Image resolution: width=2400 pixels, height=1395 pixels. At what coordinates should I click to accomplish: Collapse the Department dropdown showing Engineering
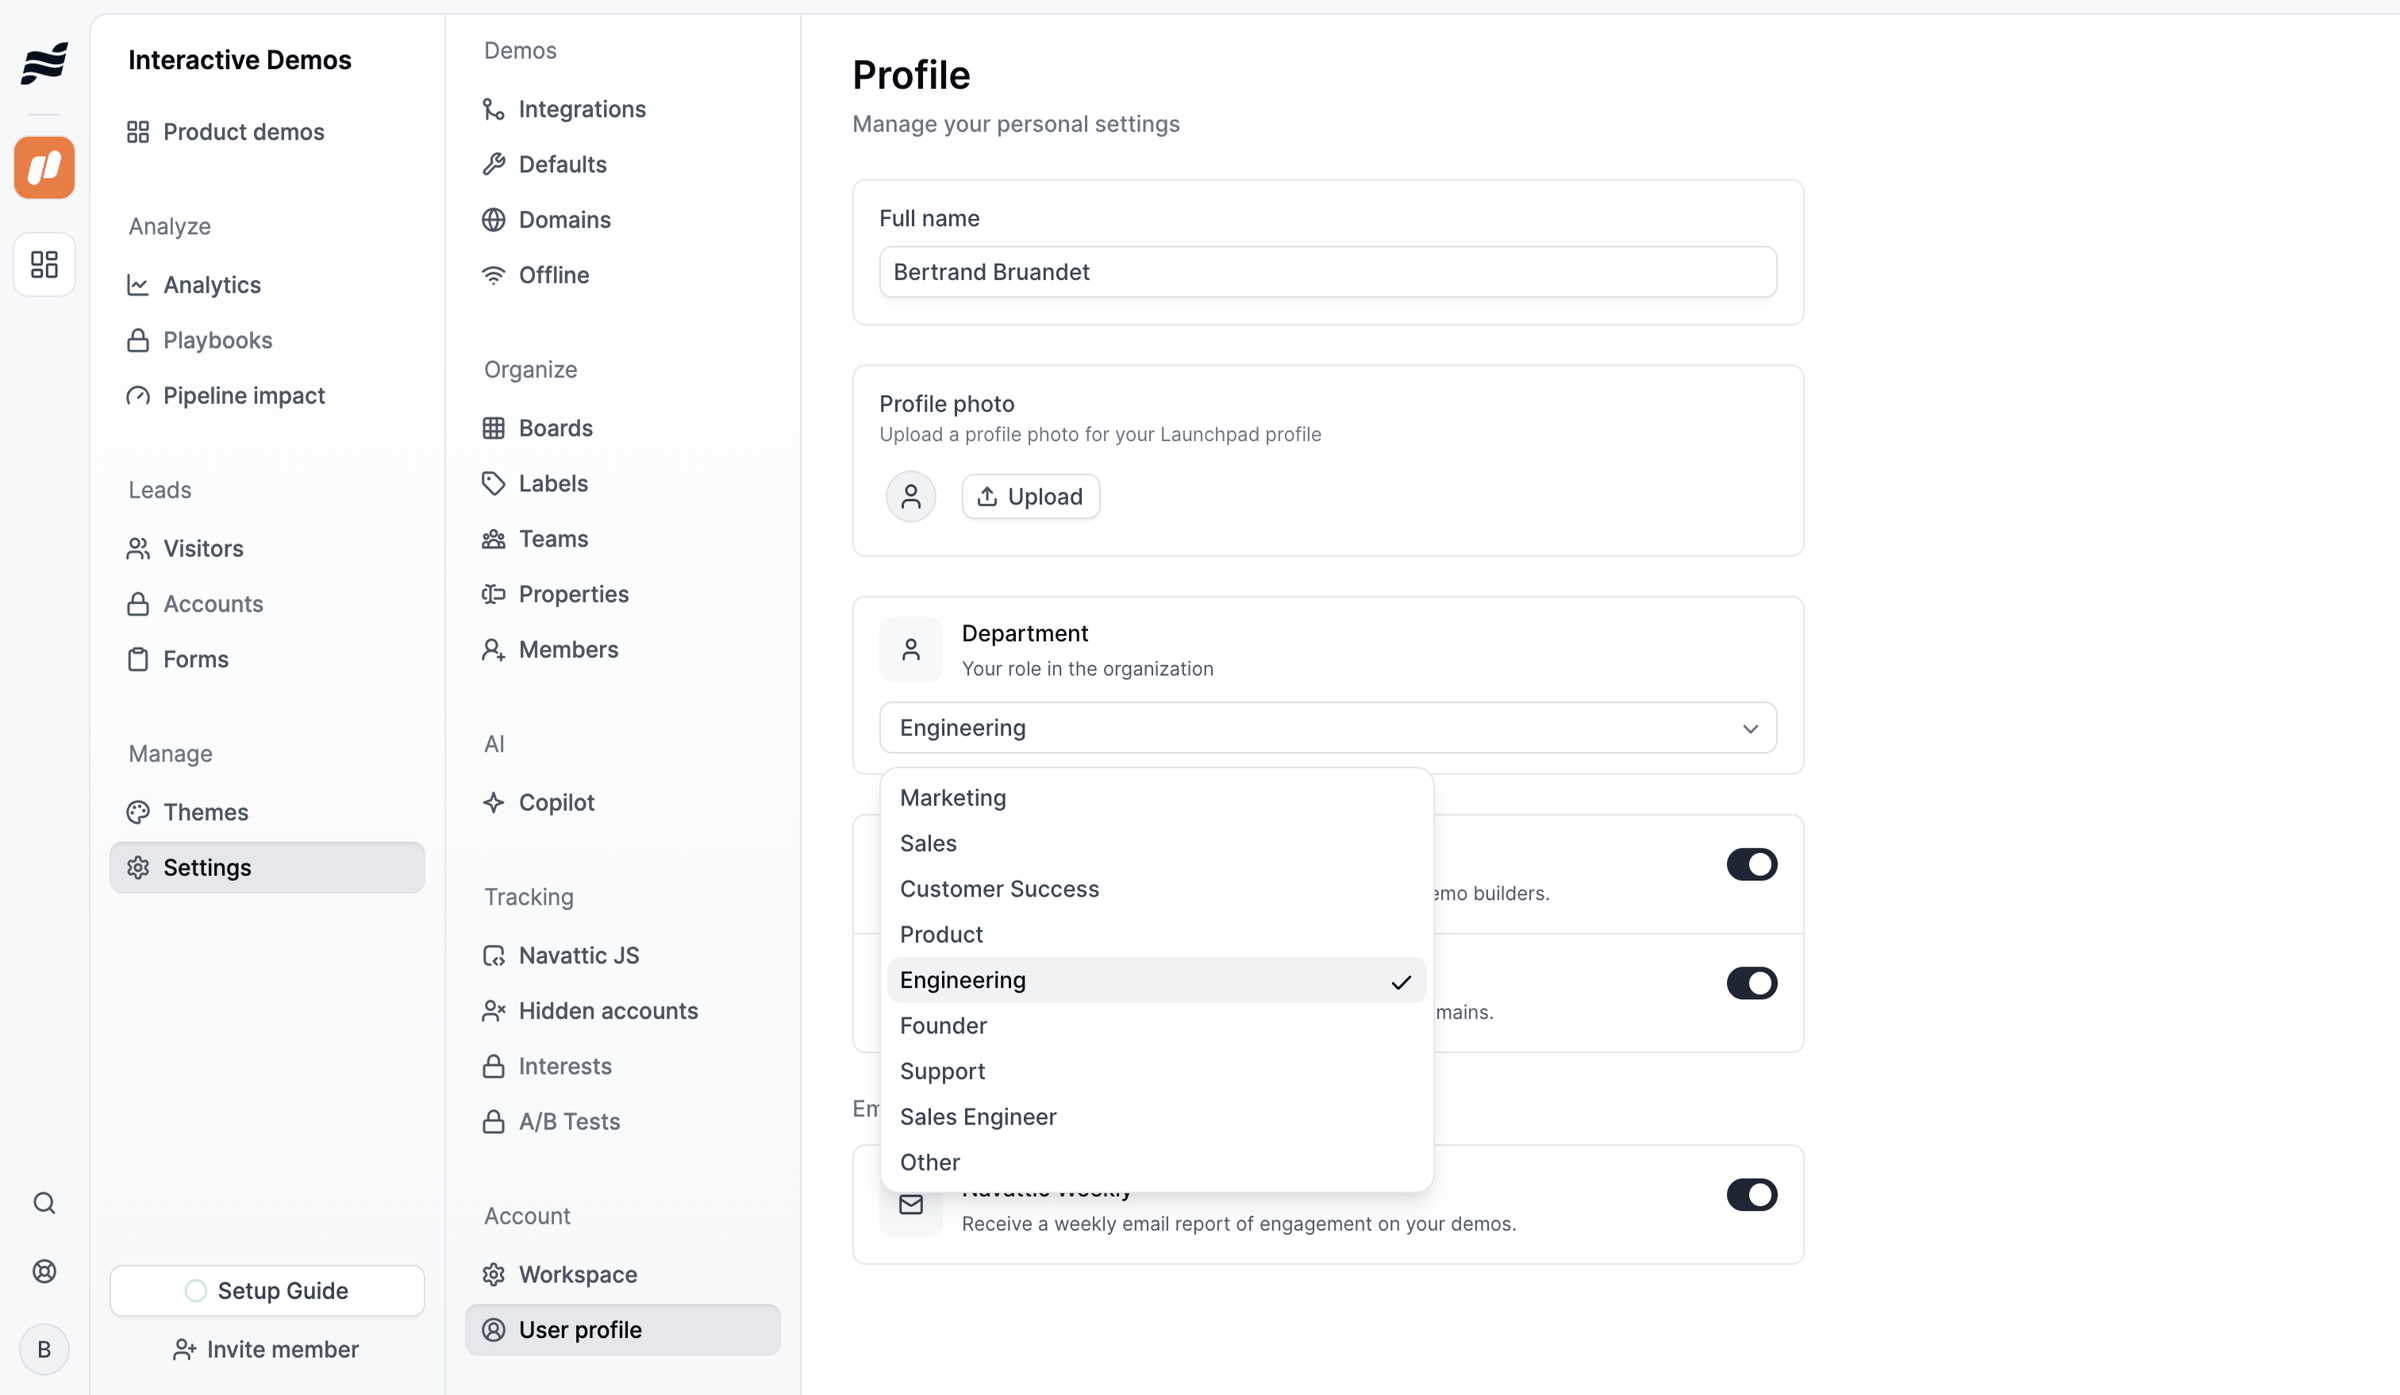[x=1327, y=728]
